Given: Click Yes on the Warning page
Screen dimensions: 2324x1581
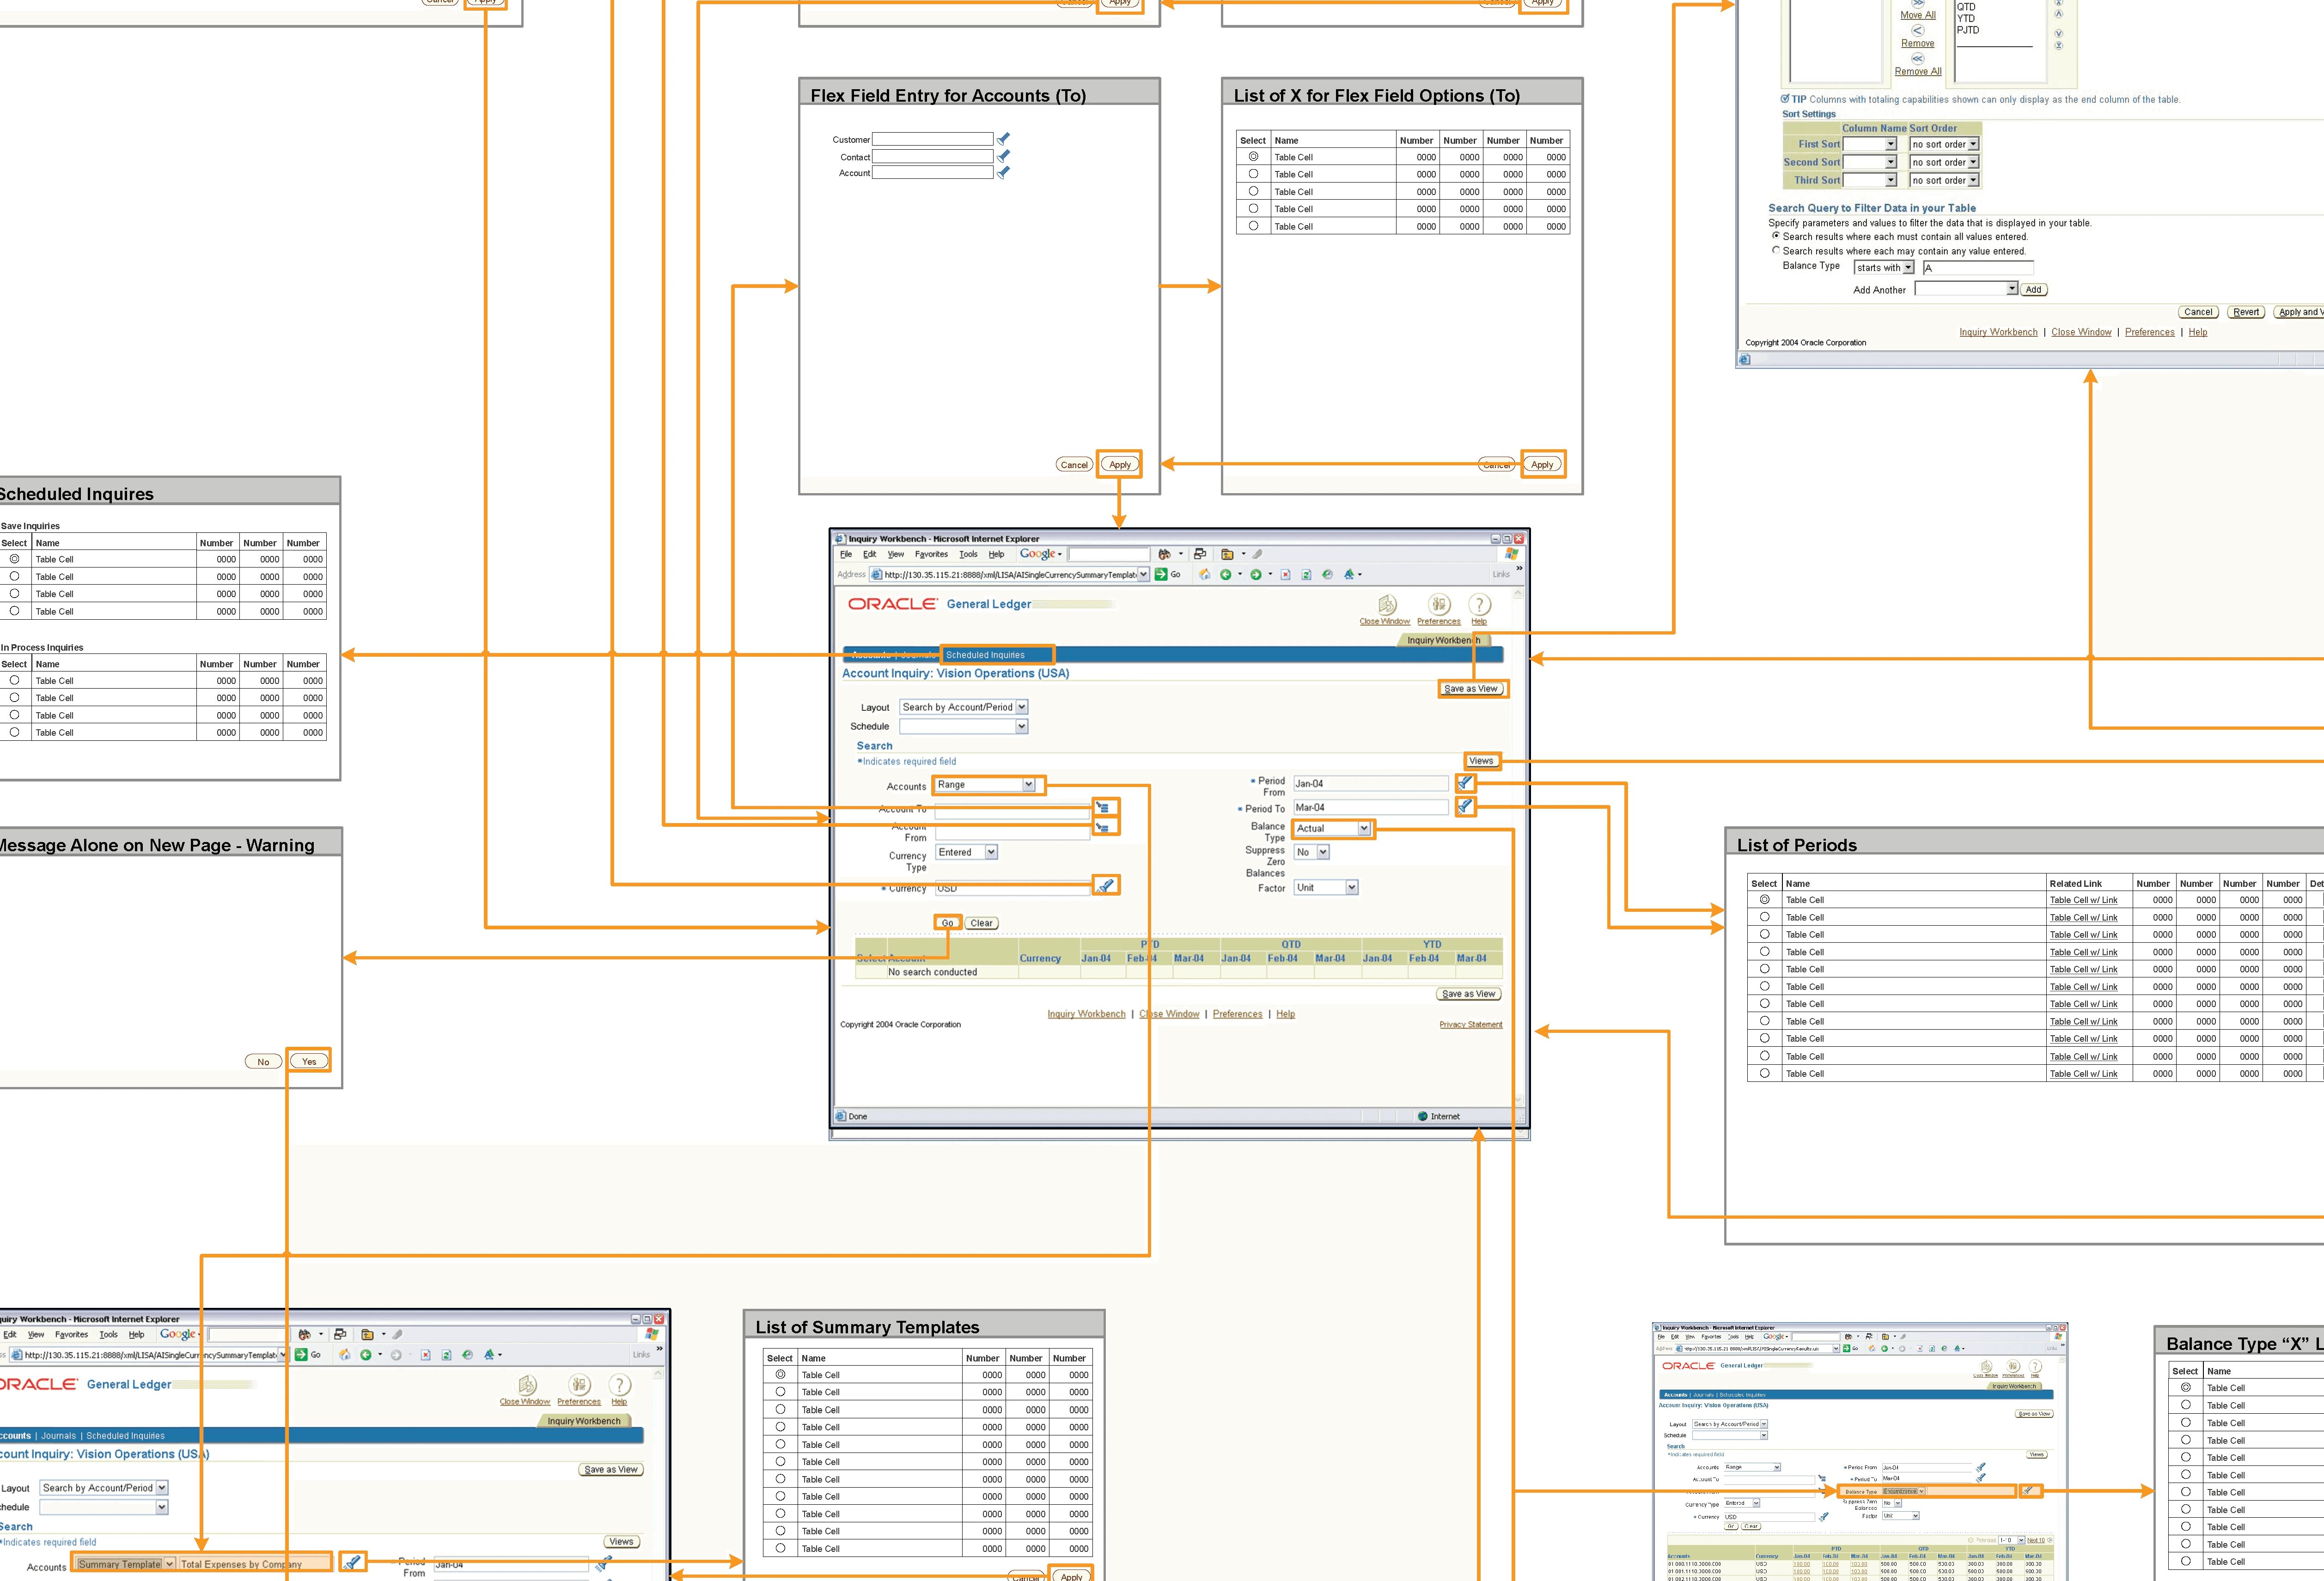Looking at the screenshot, I should click(309, 1062).
